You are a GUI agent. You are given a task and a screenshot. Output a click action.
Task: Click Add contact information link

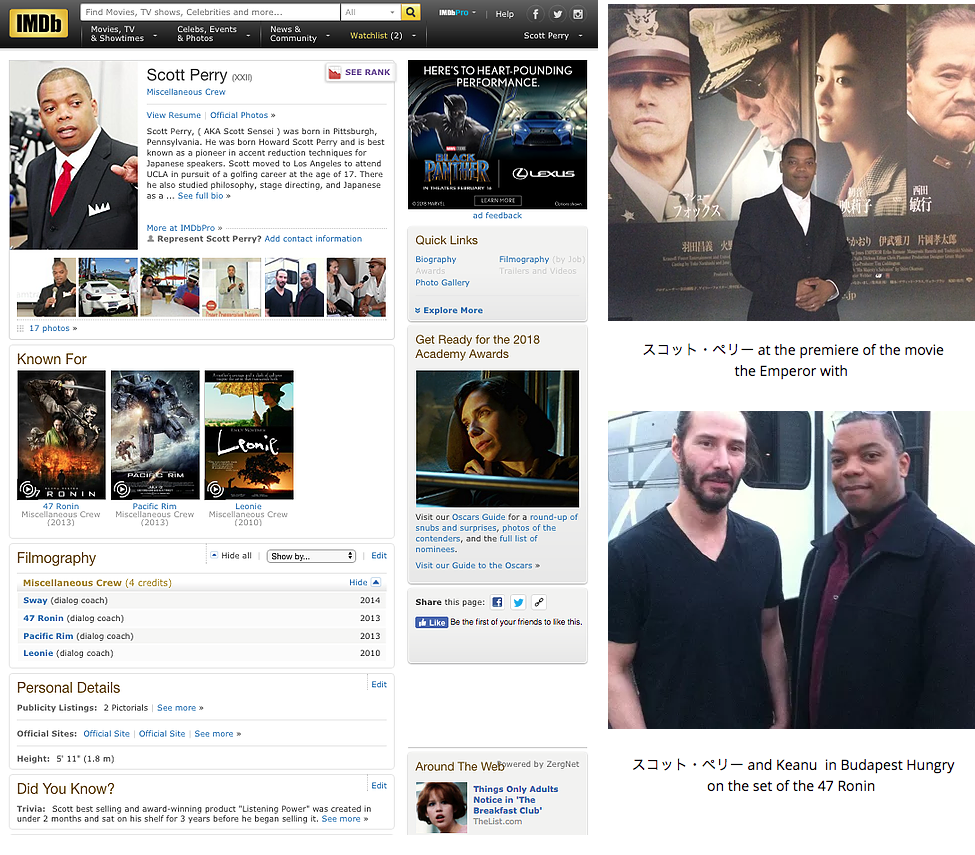pyautogui.click(x=313, y=239)
